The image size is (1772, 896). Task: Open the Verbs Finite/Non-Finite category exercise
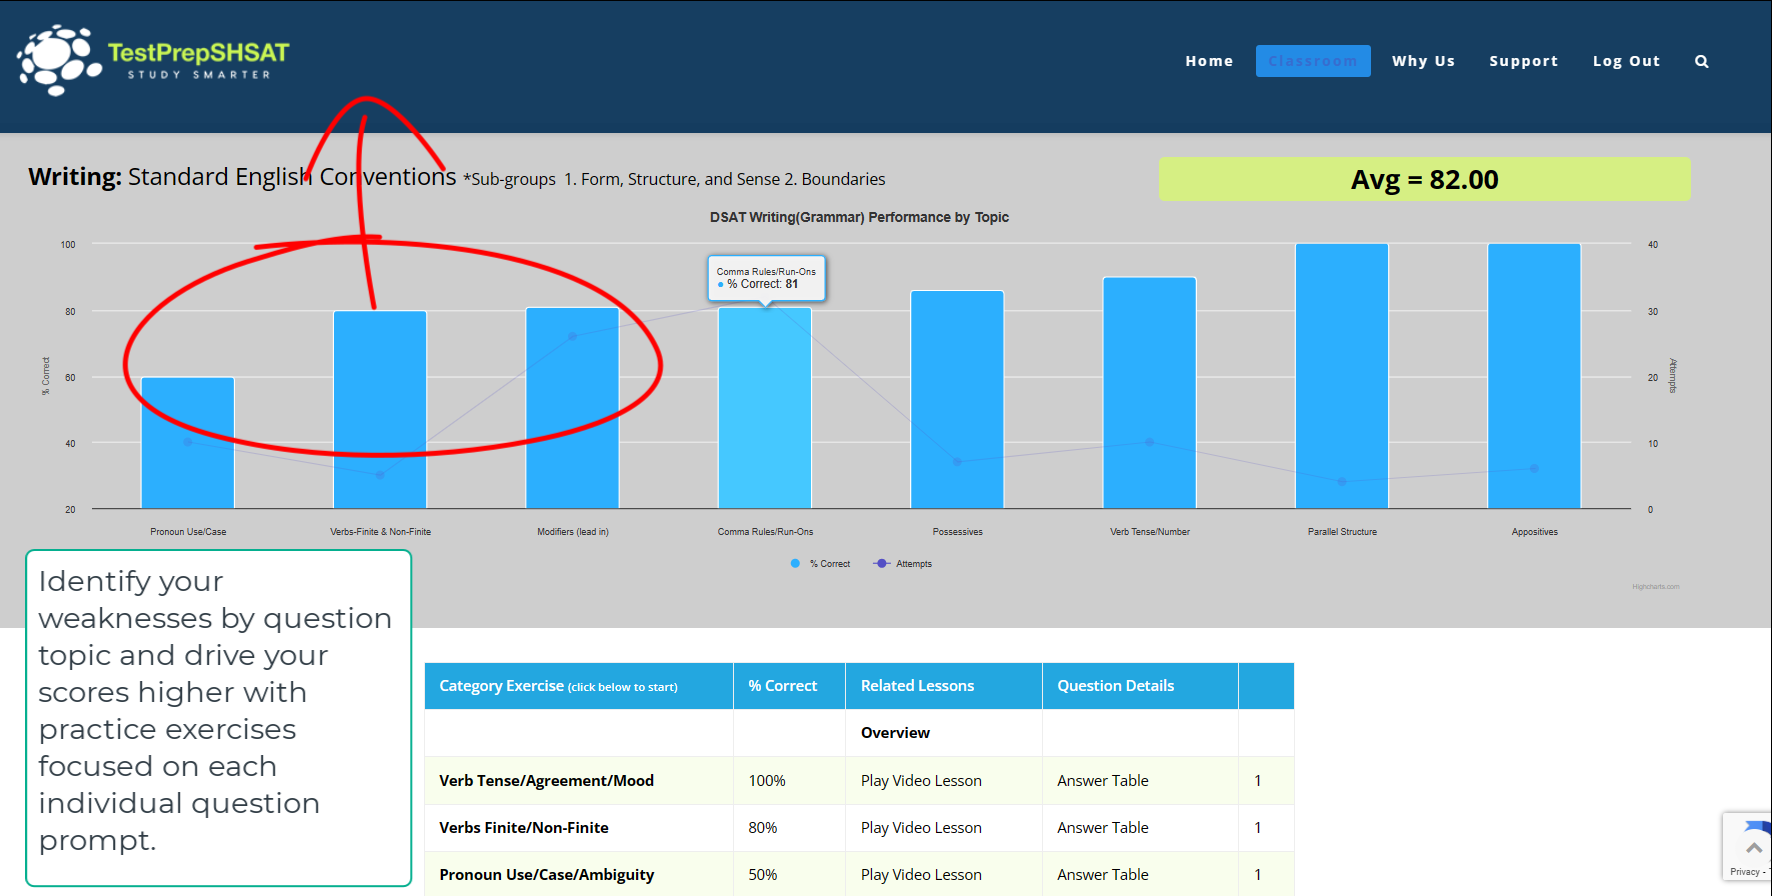[523, 828]
